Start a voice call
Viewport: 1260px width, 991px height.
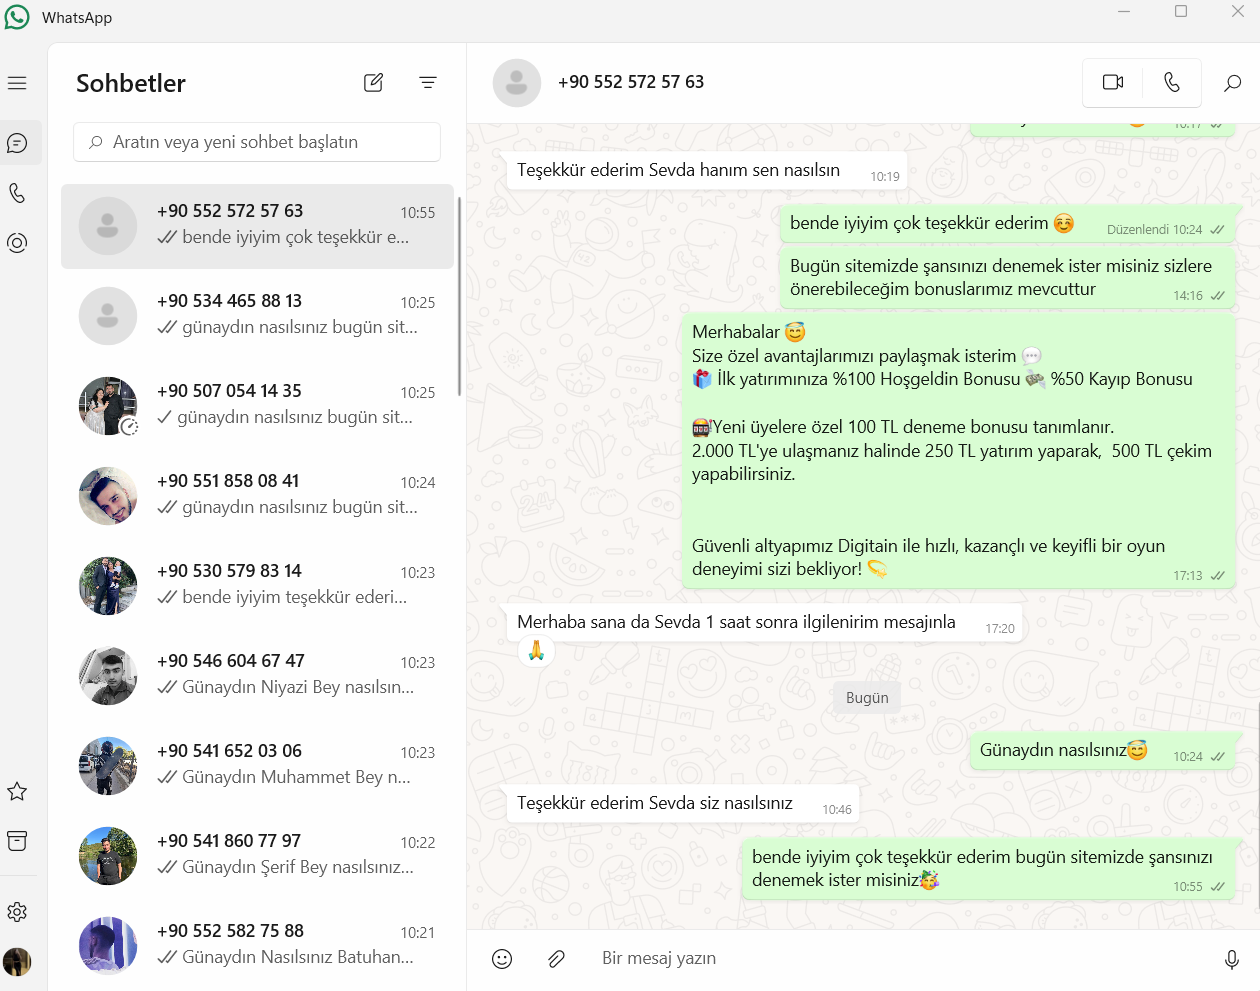(x=1172, y=82)
